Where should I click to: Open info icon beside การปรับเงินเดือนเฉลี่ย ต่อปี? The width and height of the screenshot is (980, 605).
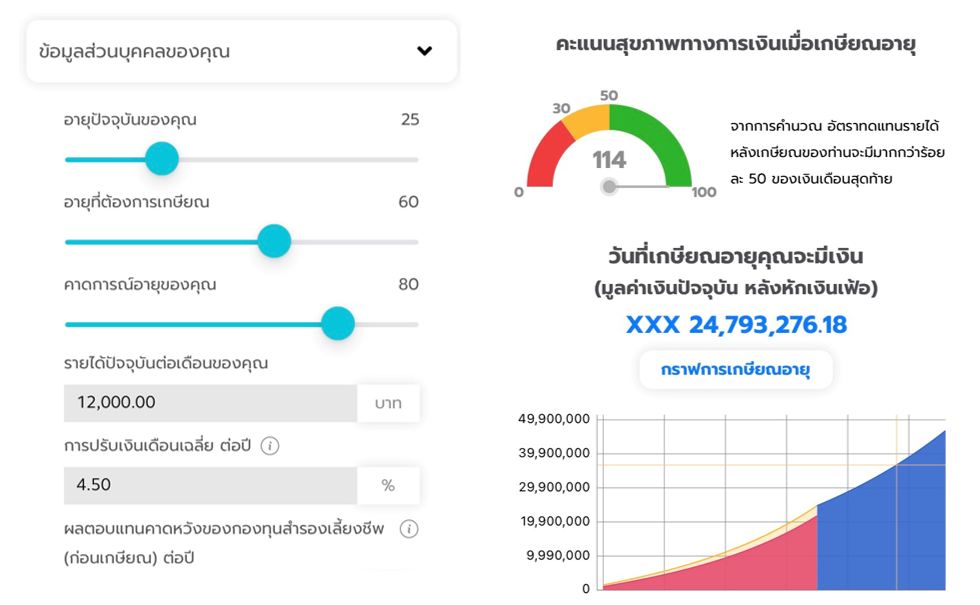click(x=269, y=446)
